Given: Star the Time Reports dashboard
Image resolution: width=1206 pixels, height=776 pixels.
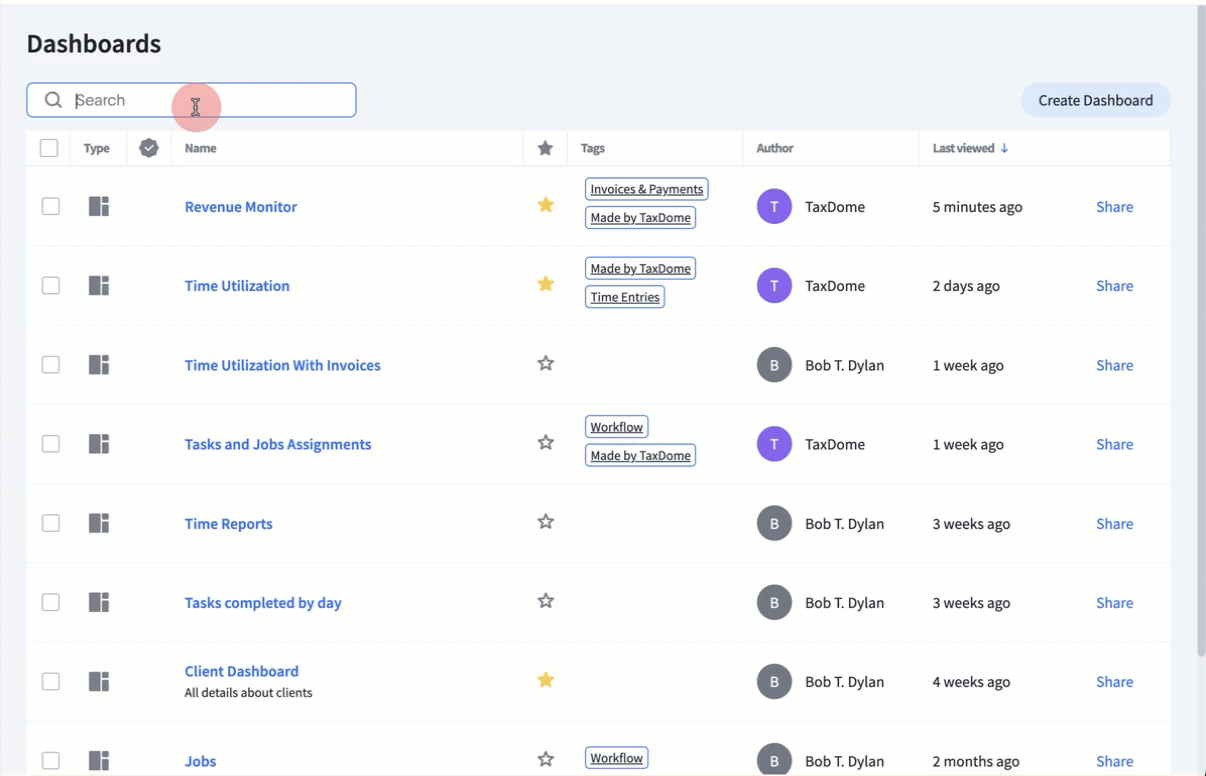Looking at the screenshot, I should (545, 522).
